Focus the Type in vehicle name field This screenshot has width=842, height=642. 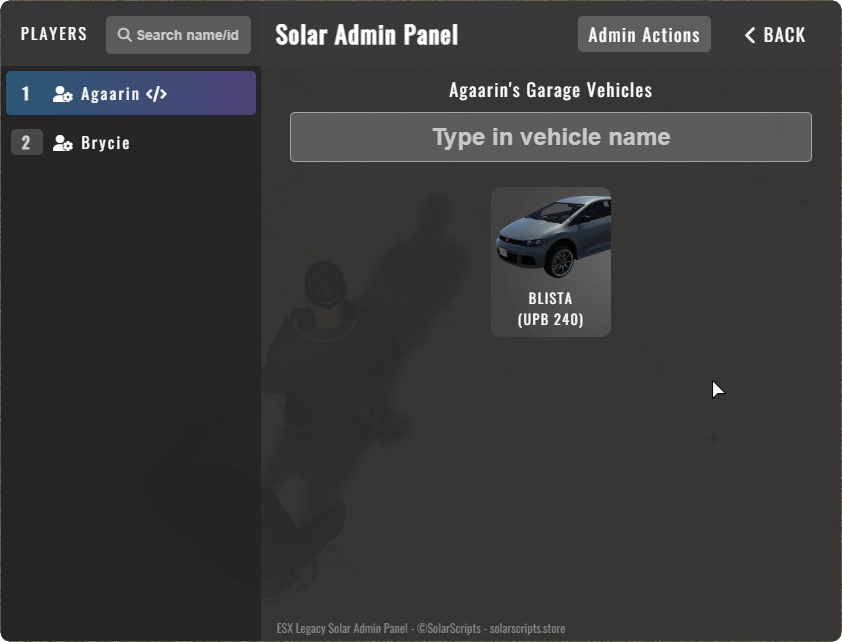pyautogui.click(x=551, y=137)
